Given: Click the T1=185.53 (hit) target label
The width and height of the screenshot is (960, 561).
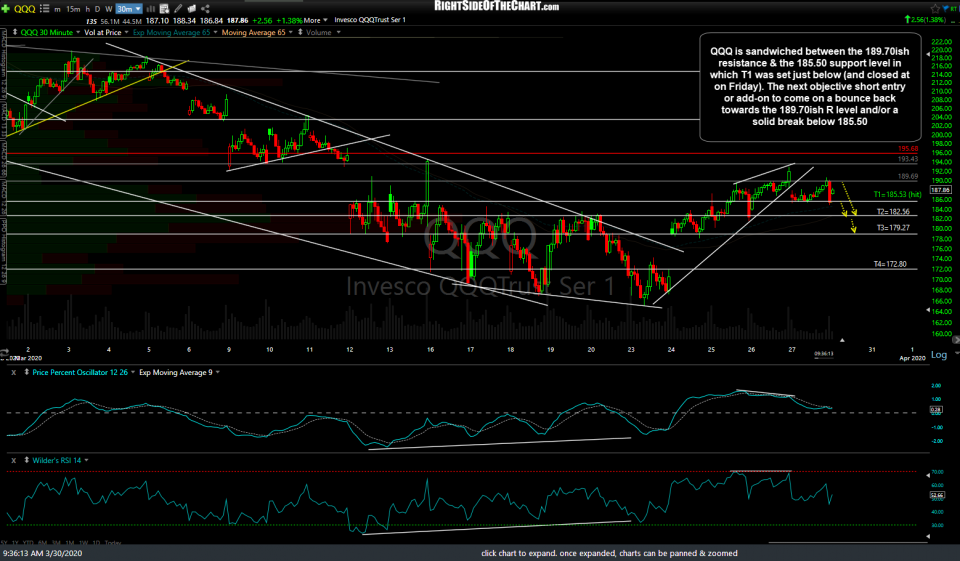Looking at the screenshot, I should (897, 194).
